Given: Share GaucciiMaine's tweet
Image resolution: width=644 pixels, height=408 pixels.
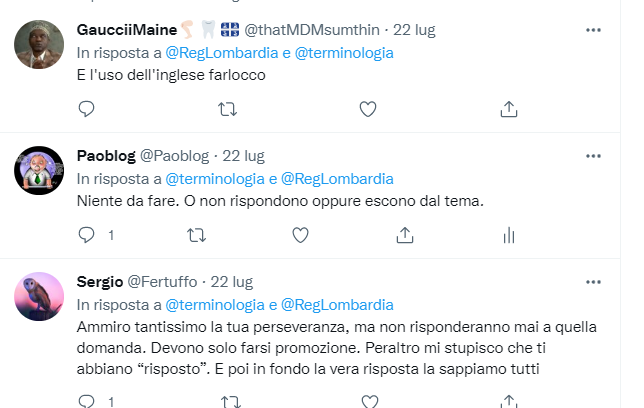Looking at the screenshot, I should (508, 108).
